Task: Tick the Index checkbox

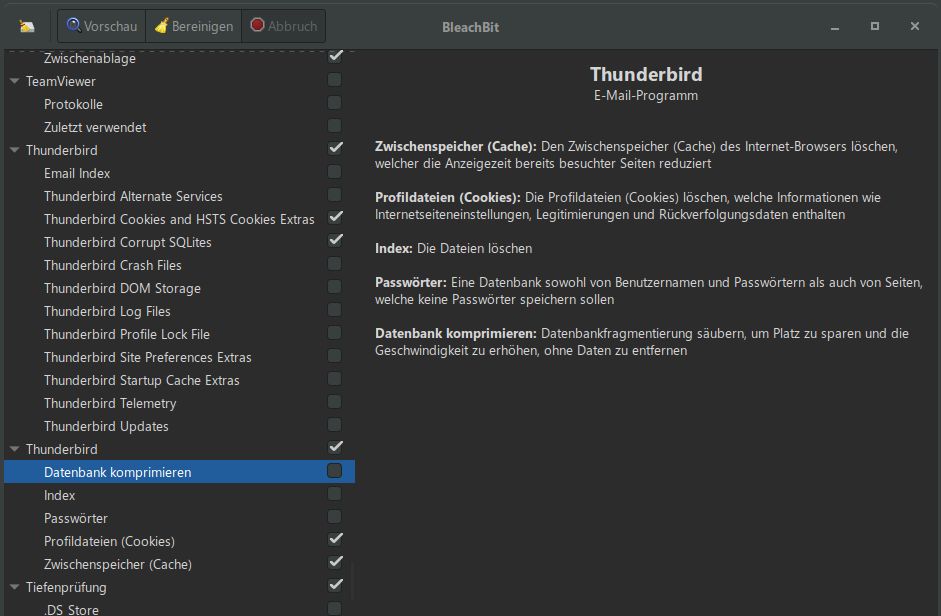Action: tap(335, 494)
